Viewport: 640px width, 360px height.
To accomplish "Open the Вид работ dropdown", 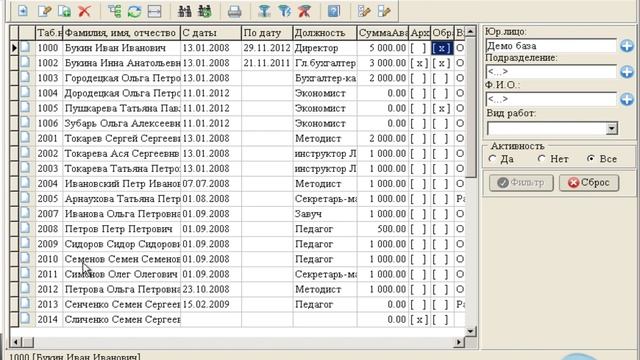I will [x=611, y=129].
